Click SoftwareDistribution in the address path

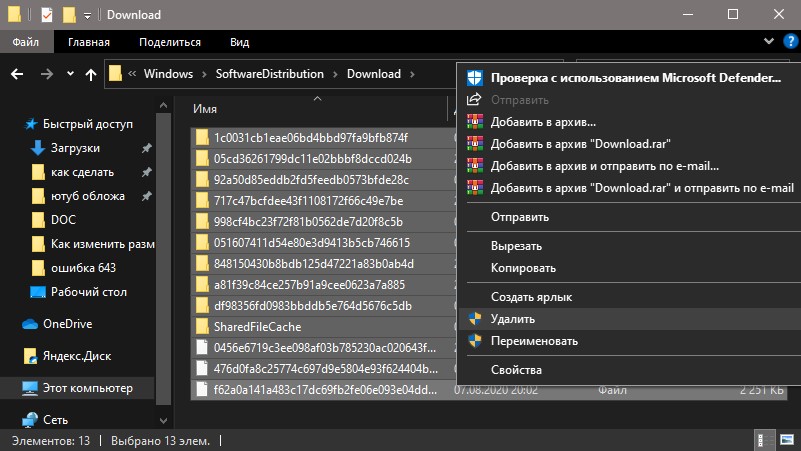point(269,74)
